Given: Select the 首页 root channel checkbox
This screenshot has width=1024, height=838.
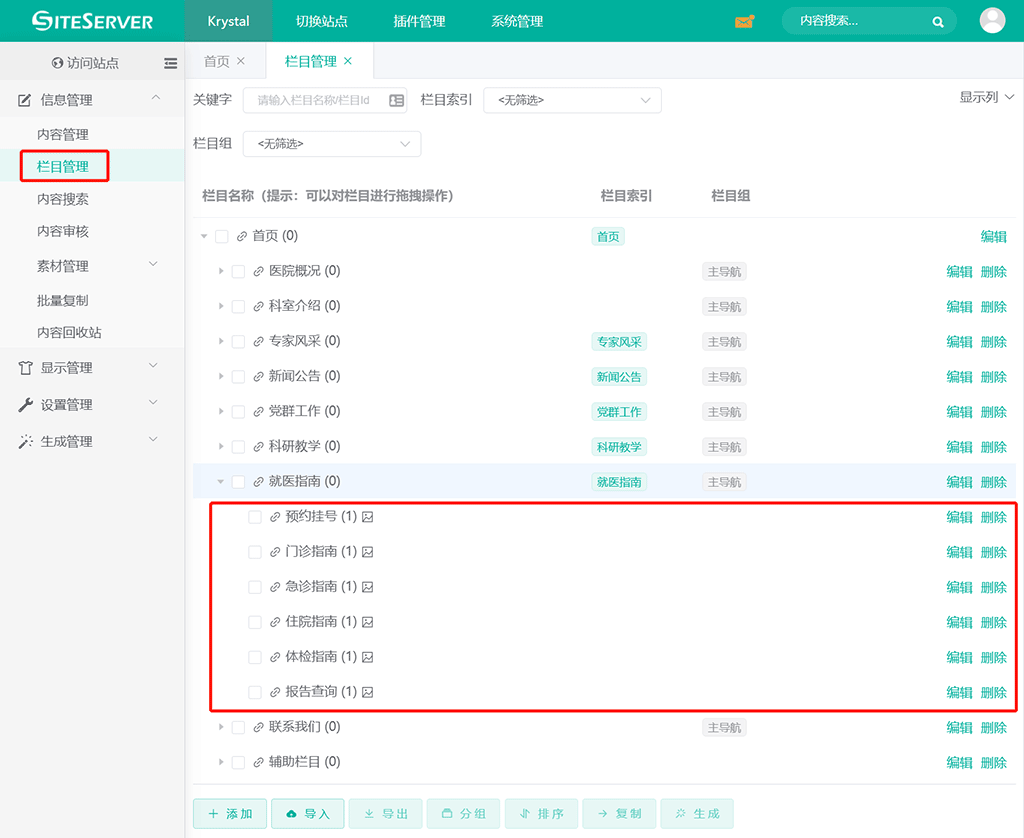Looking at the screenshot, I should [x=221, y=237].
